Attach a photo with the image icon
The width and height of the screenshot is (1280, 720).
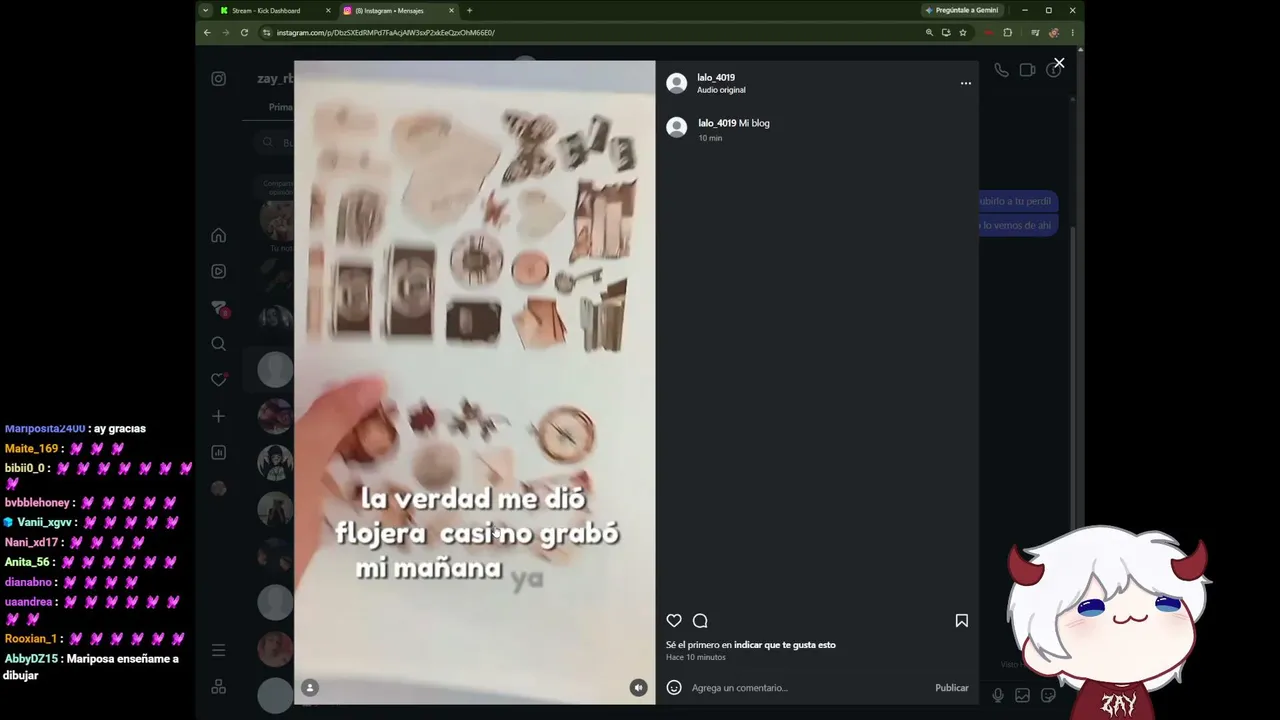pos(1022,695)
